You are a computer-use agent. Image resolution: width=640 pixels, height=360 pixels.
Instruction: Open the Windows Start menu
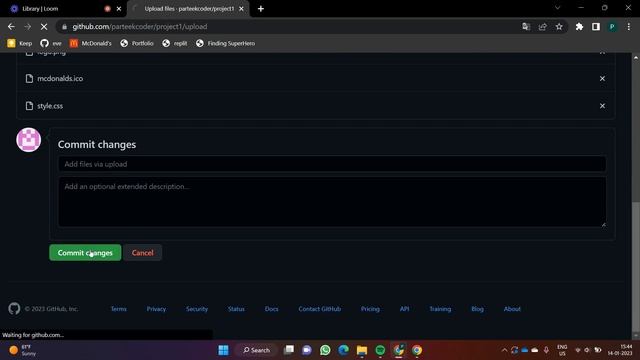click(223, 350)
